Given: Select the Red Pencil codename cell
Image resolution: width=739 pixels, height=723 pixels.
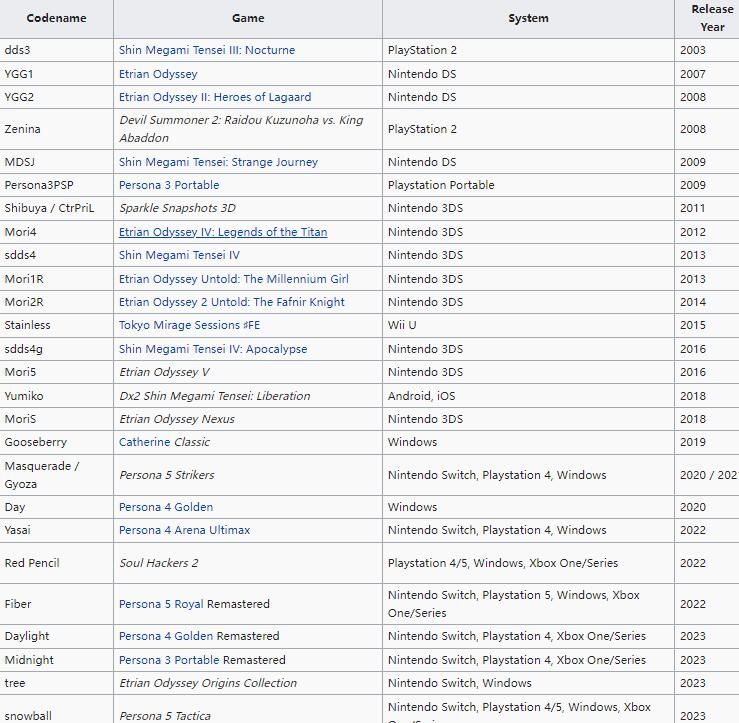Looking at the screenshot, I should click(57, 563).
